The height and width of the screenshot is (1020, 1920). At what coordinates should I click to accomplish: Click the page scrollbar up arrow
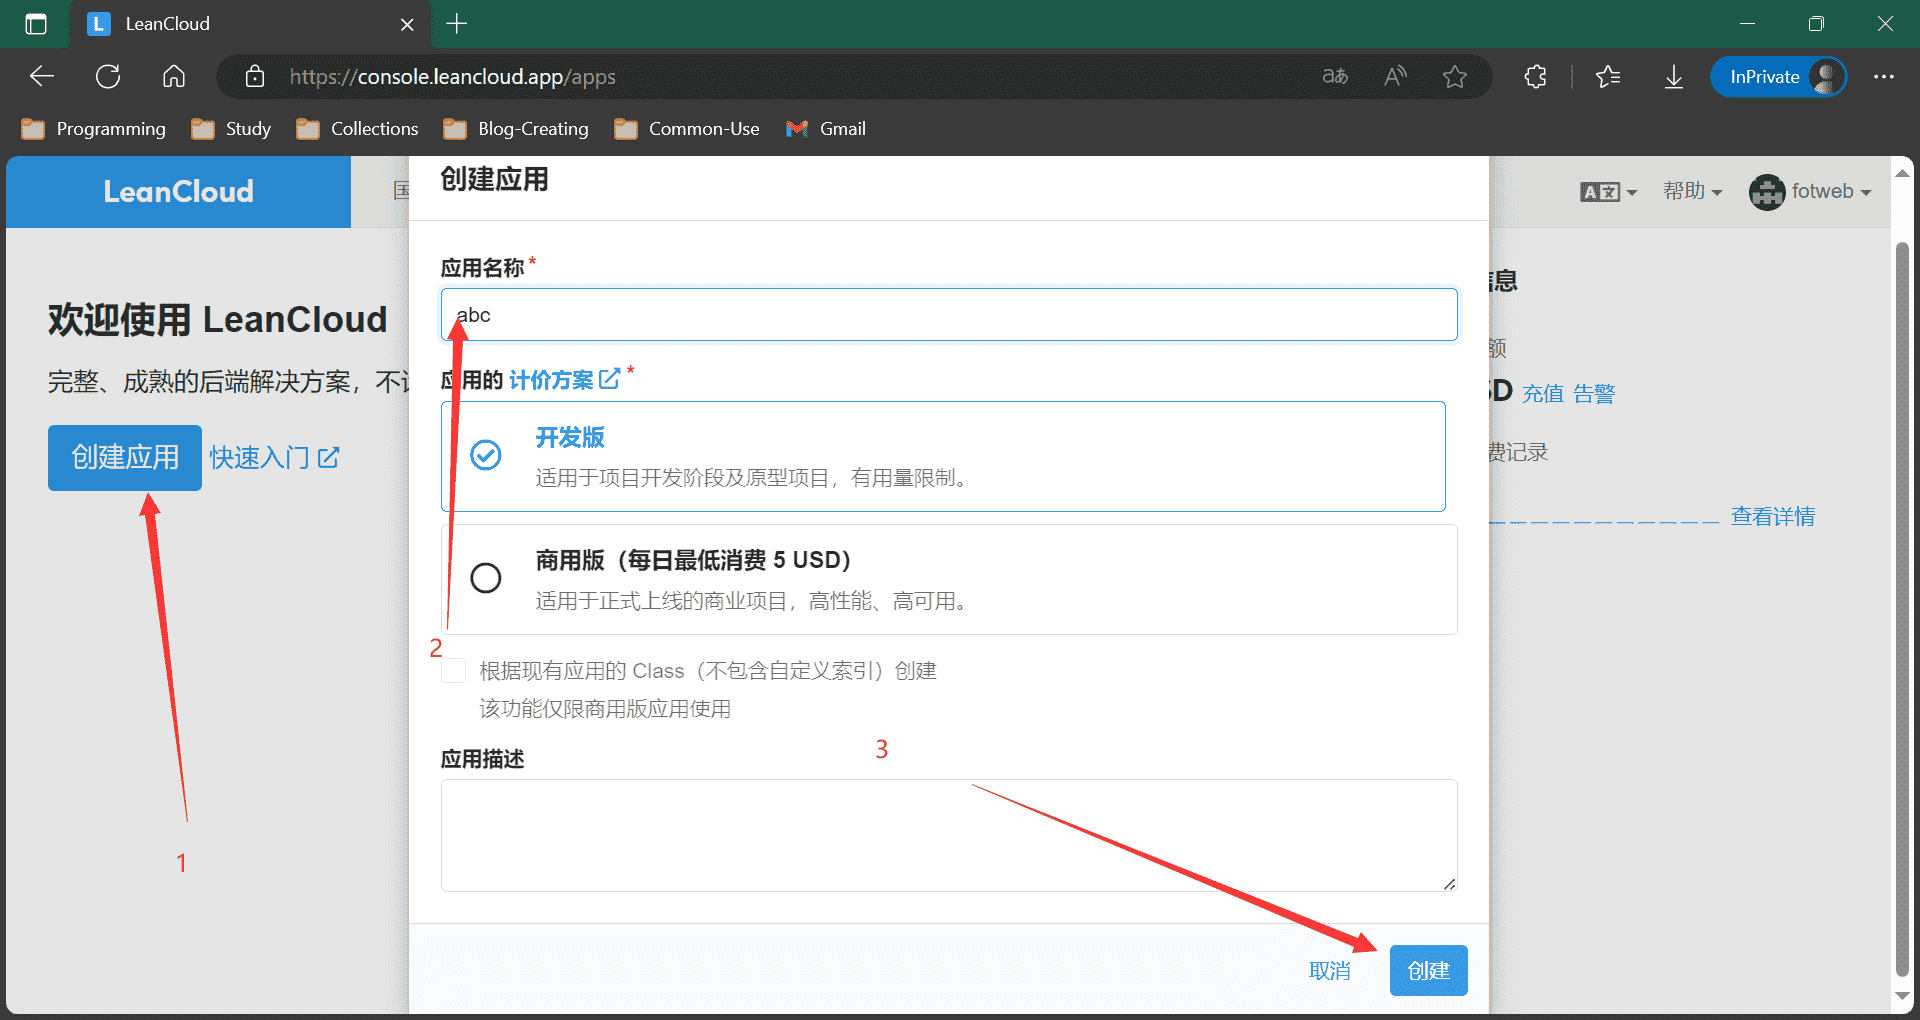tap(1902, 174)
